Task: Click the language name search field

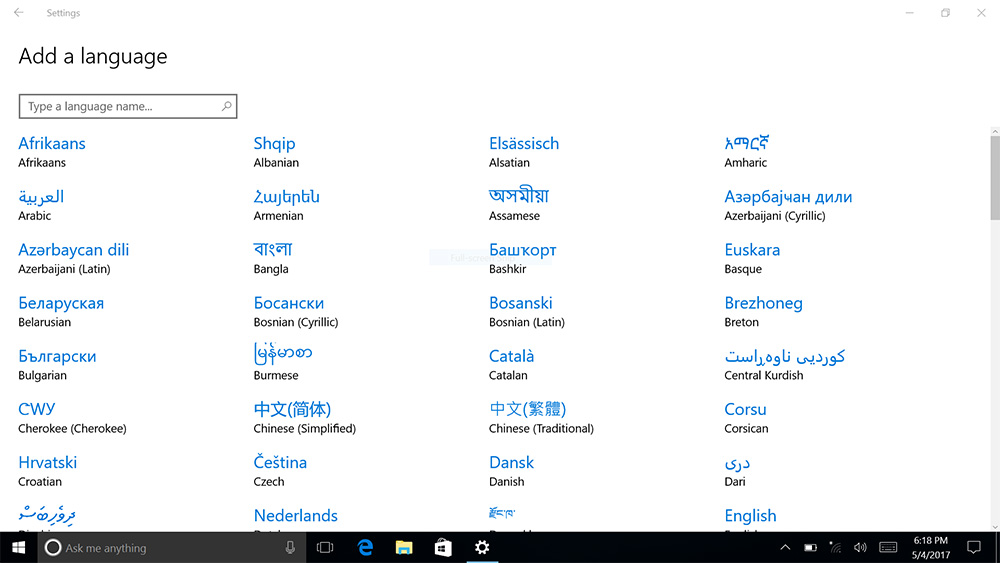Action: point(118,106)
